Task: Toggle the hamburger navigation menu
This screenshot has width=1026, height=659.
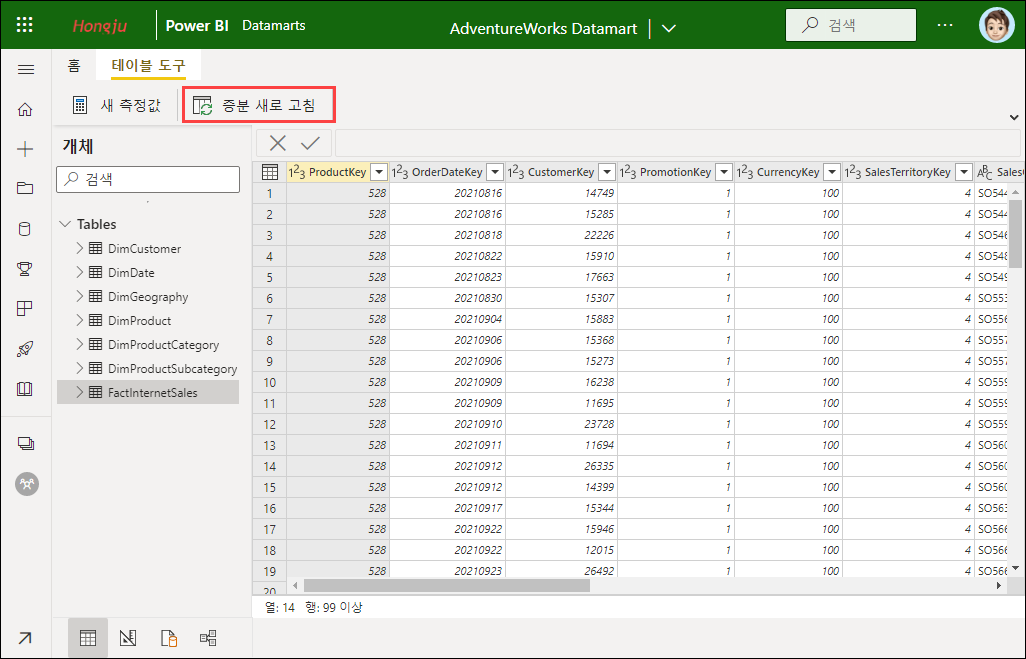Action: 26,69
